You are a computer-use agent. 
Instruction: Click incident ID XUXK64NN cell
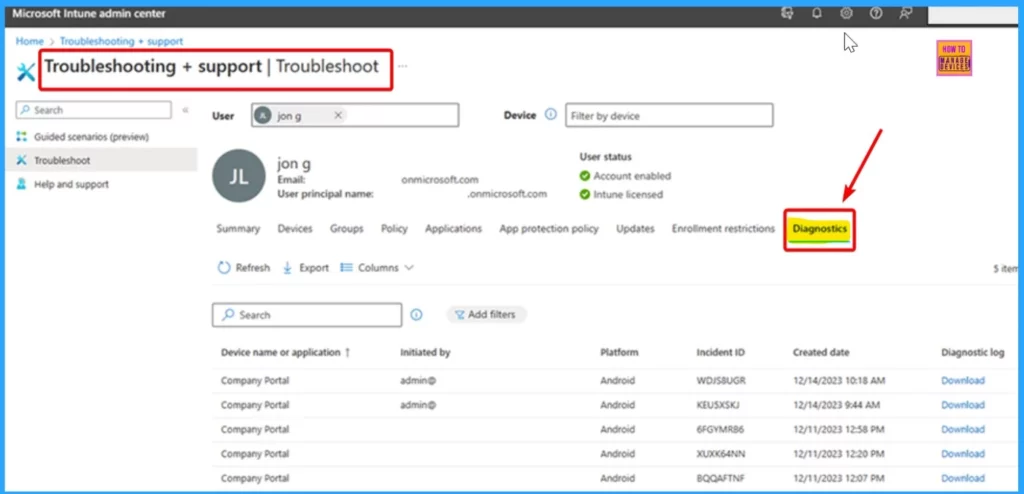click(x=722, y=453)
